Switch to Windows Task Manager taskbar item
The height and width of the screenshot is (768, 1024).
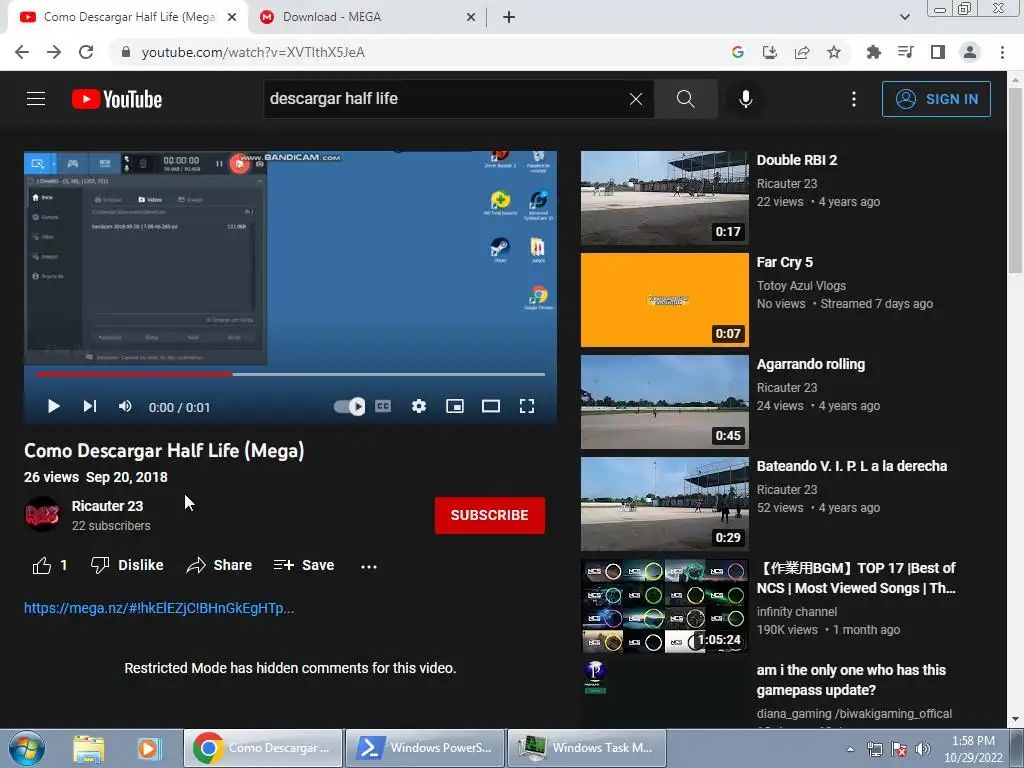coord(588,748)
